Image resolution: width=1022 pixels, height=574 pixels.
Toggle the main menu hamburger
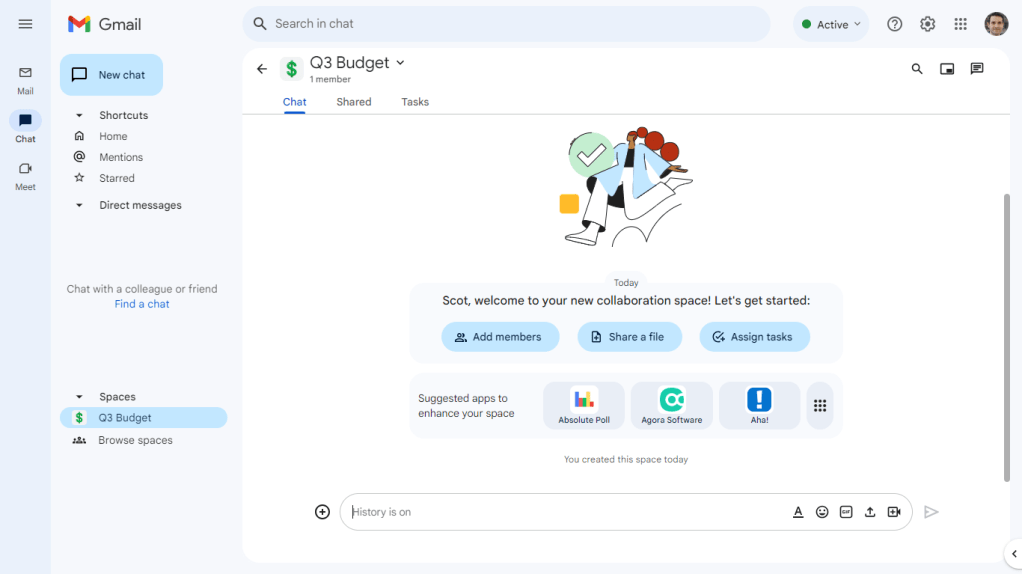25,24
